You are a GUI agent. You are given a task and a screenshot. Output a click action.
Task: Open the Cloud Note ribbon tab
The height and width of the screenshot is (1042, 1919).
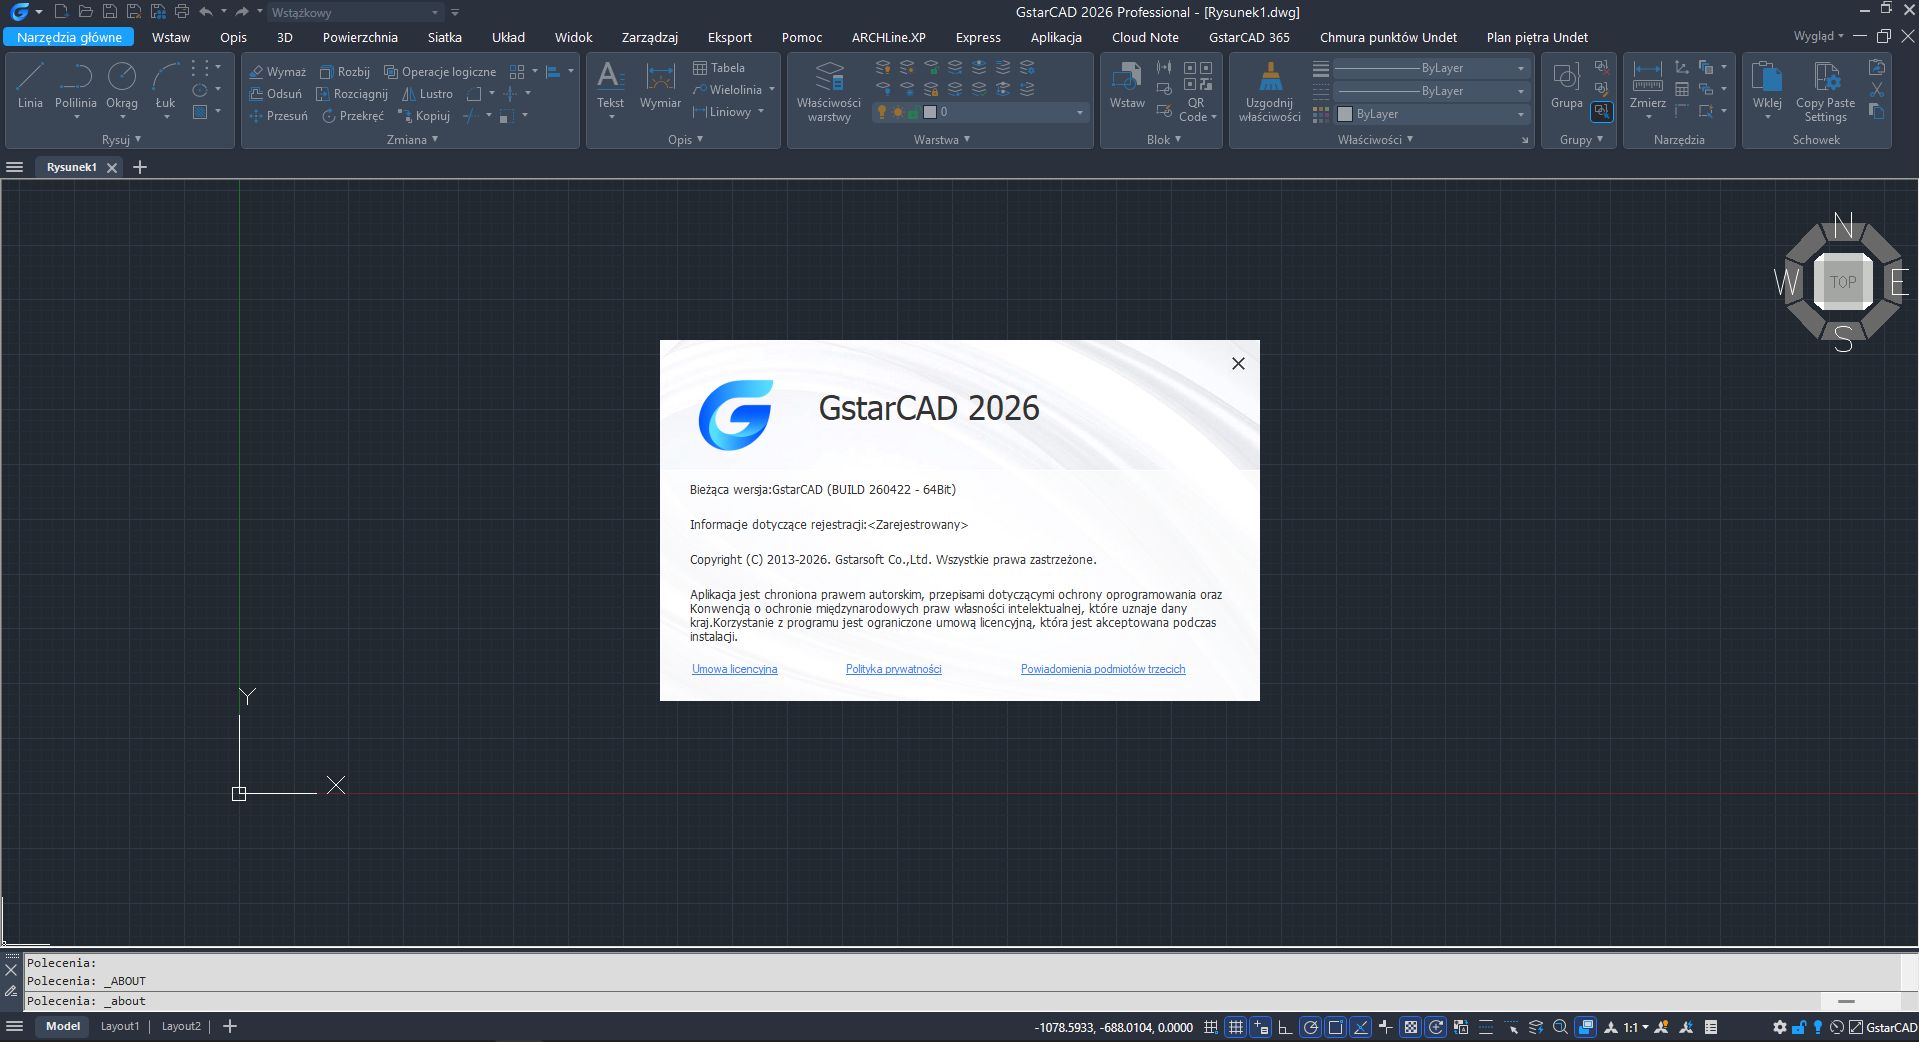1145,37
